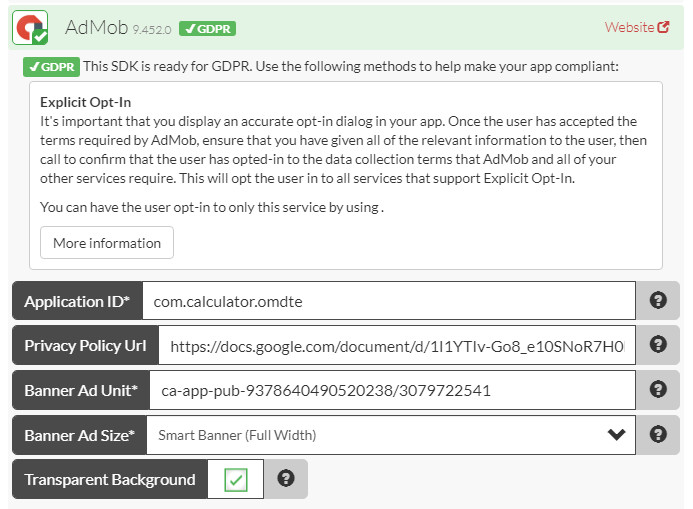693x509 pixels.
Task: Click the Transparent Background label
Action: coord(110,480)
